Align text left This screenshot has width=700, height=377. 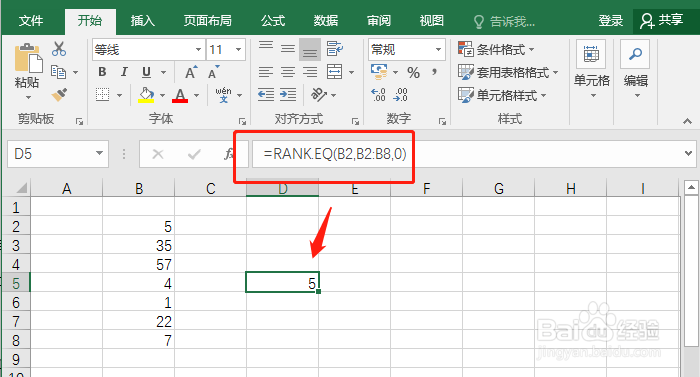266,71
